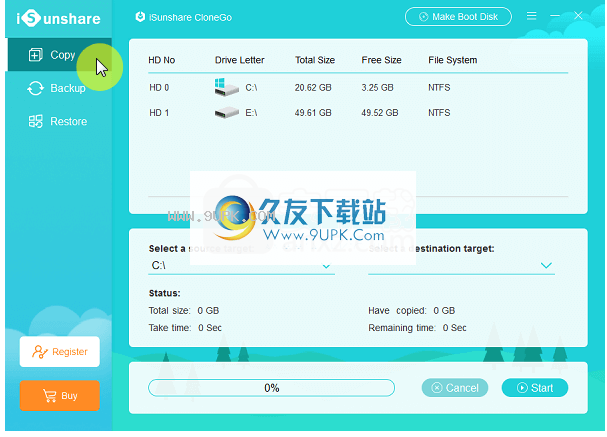Click the 3.25 GB free size cell

click(377, 87)
